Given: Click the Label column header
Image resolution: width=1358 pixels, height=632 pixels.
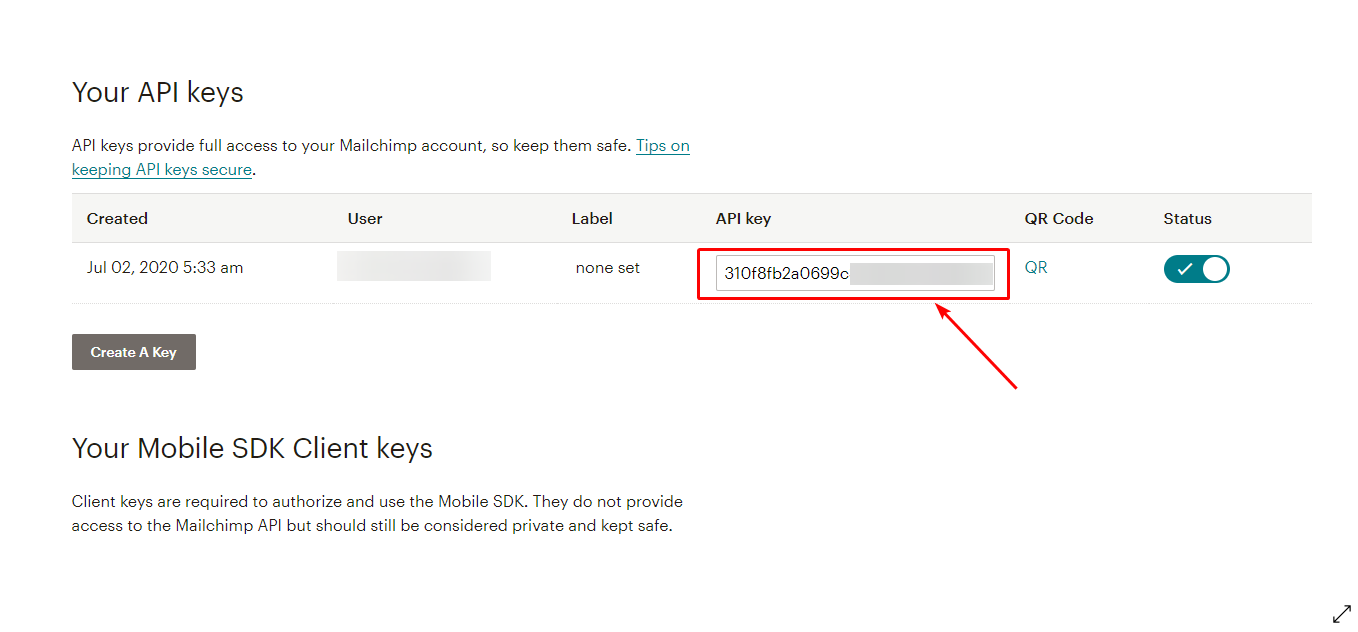Looking at the screenshot, I should tap(592, 218).
